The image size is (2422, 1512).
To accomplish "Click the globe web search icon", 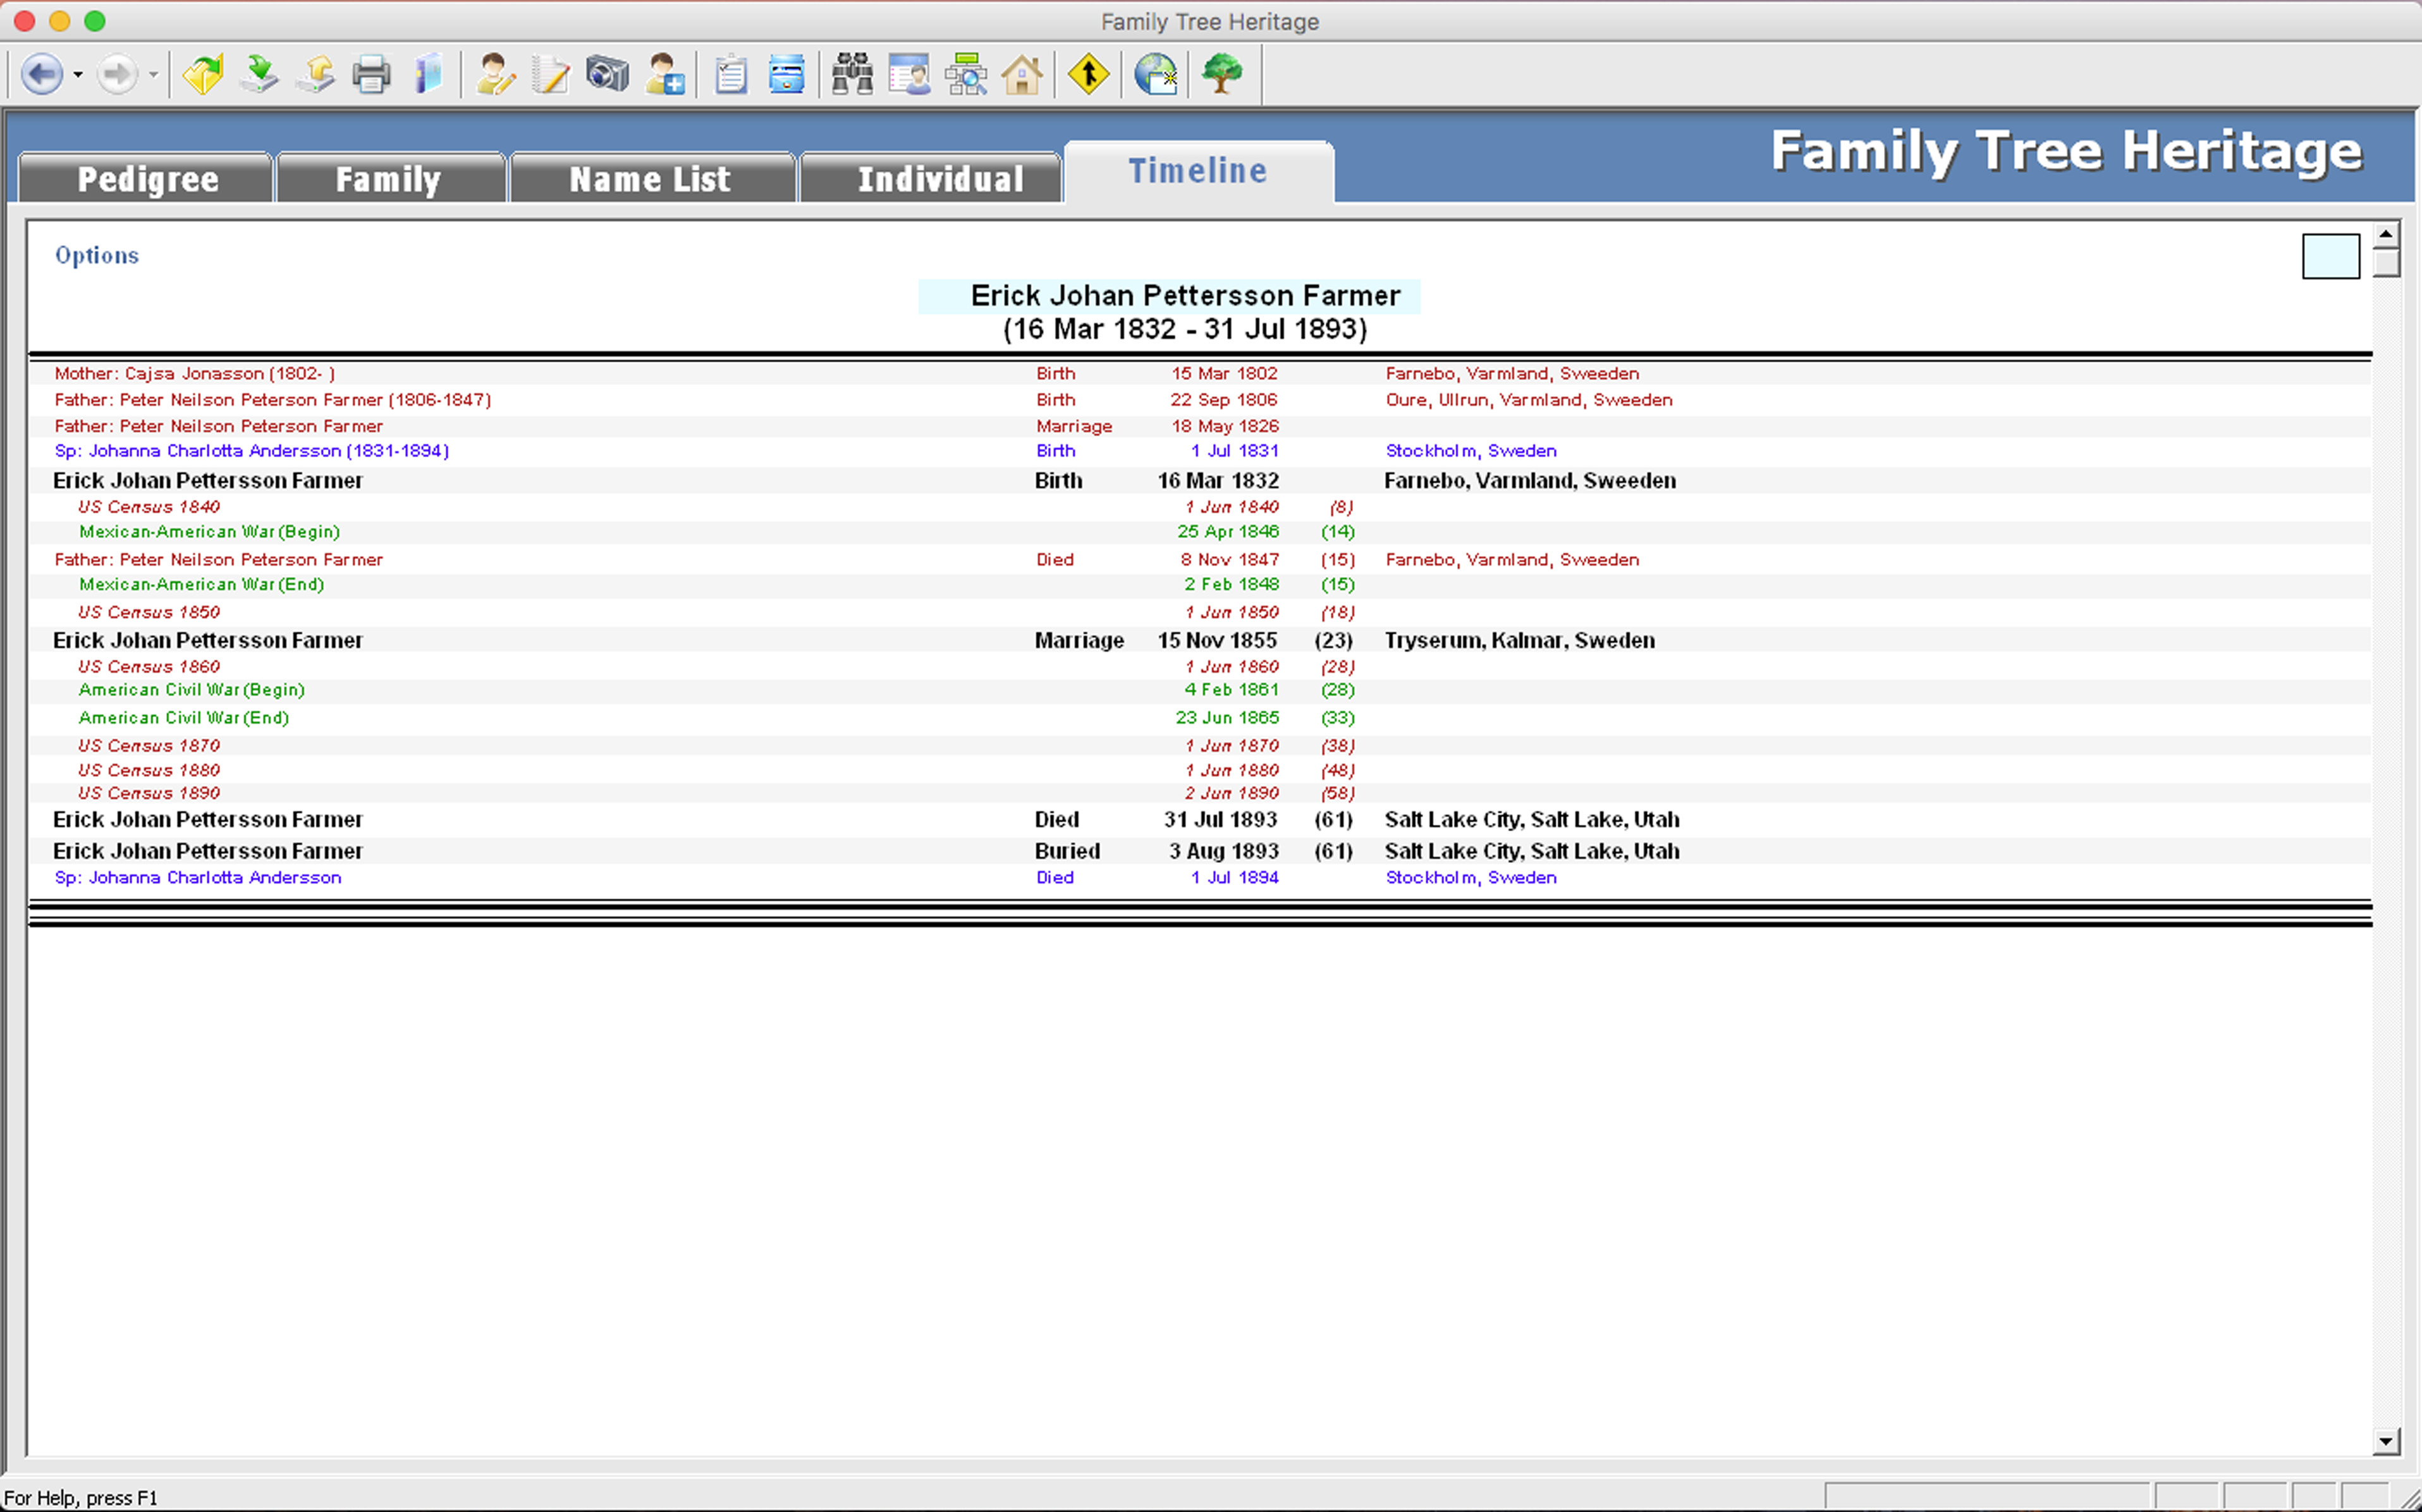I will pos(1155,74).
